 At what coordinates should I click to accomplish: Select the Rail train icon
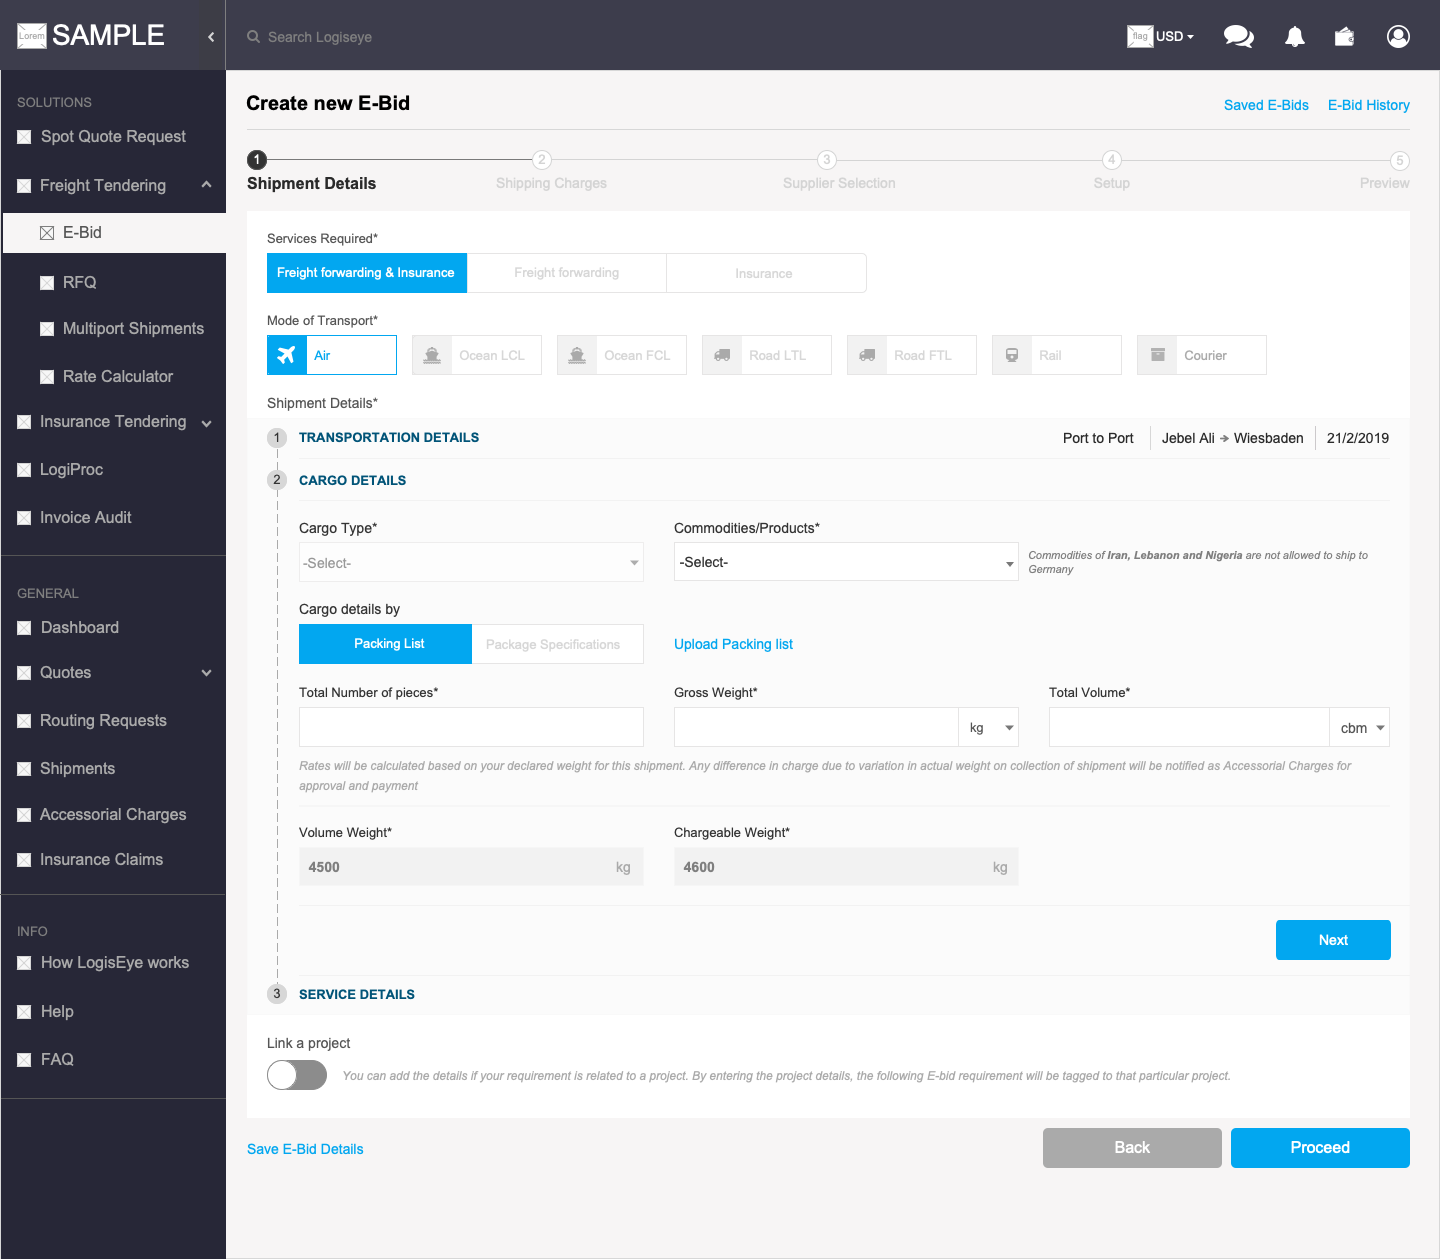(x=1012, y=355)
